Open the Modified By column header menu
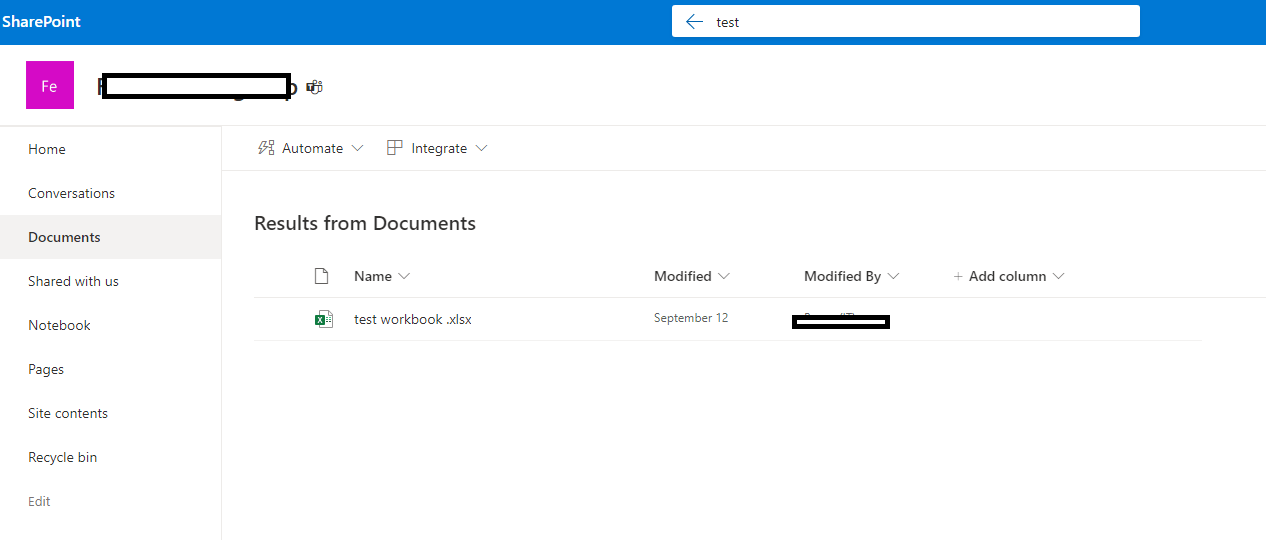Viewport: 1266px width, 540px height. [x=852, y=276]
